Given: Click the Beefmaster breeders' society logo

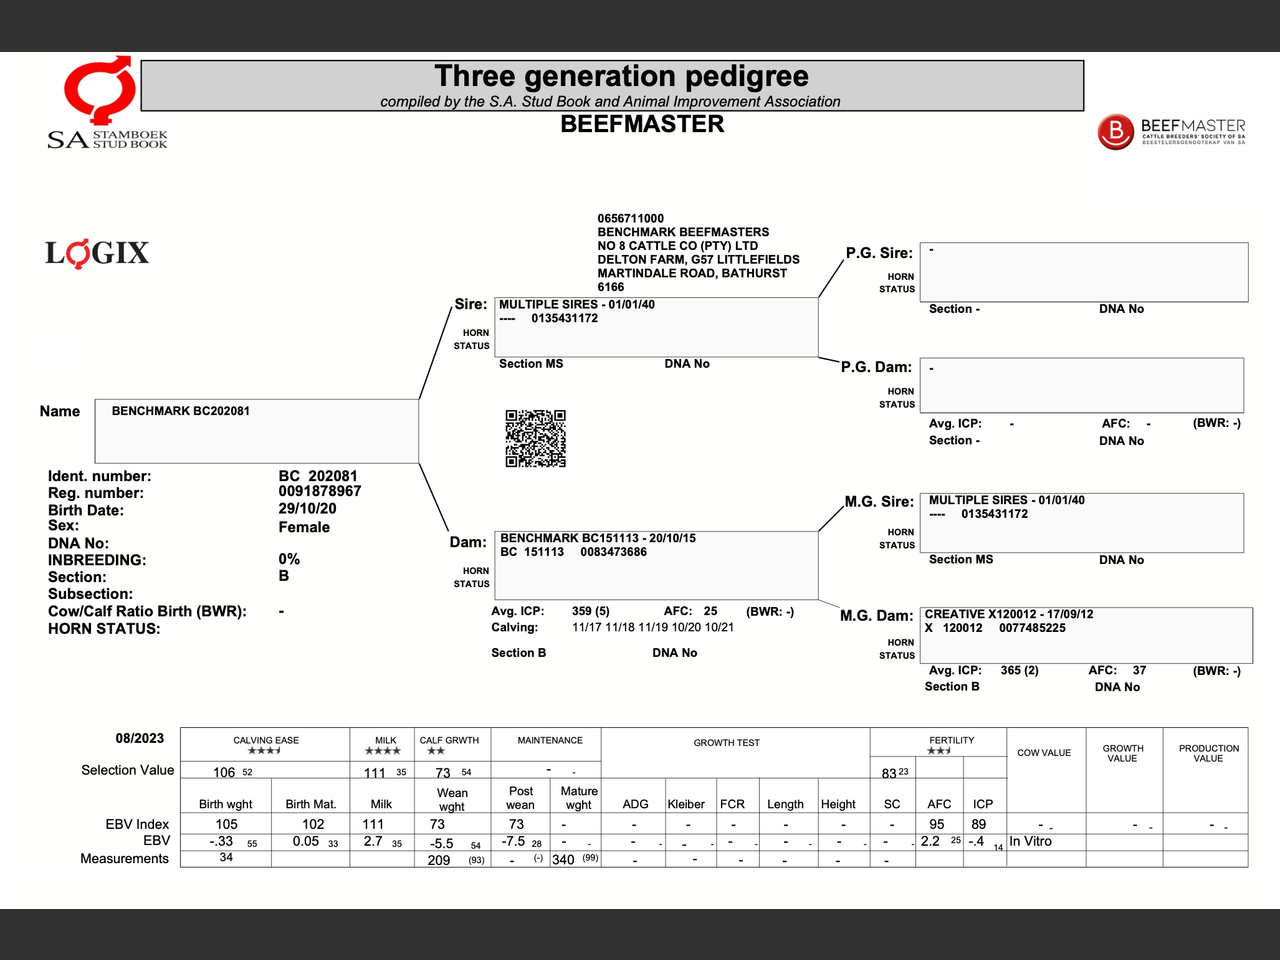Looking at the screenshot, I should coord(1171,132).
